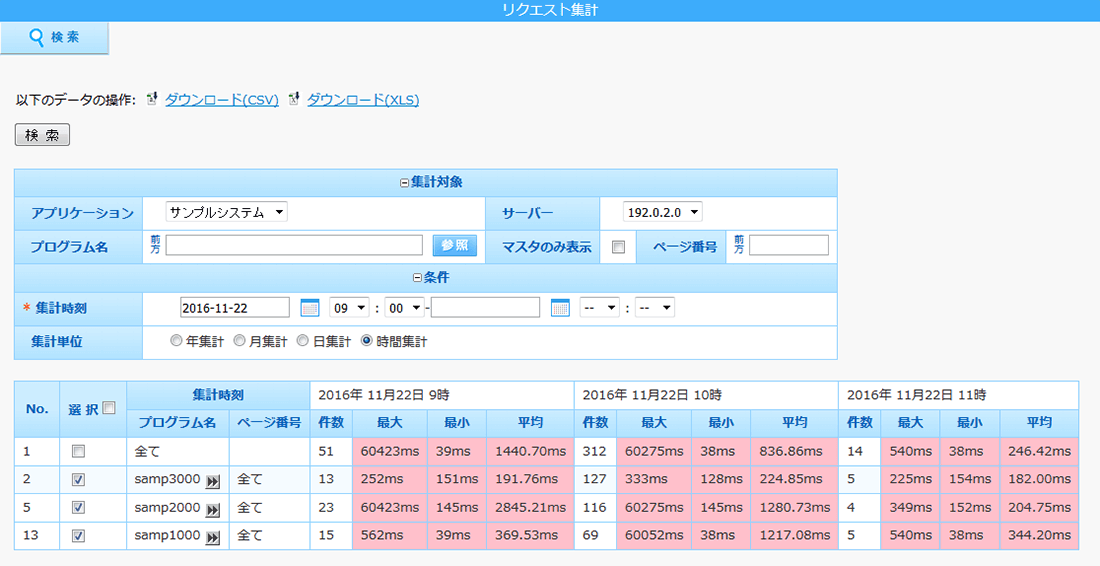Click the プログラム名 input field
This screenshot has width=1100, height=566.
coord(294,245)
